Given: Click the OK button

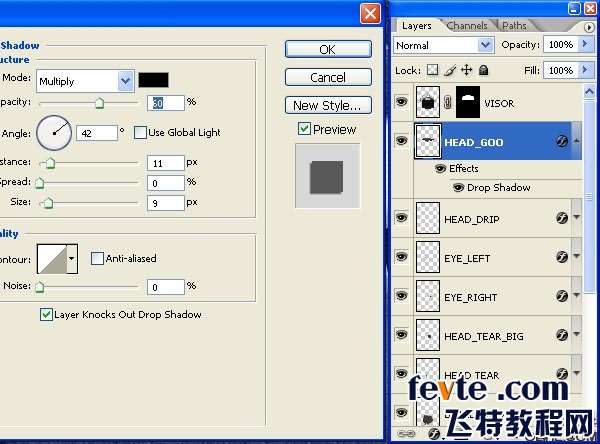Looking at the screenshot, I should [327, 49].
